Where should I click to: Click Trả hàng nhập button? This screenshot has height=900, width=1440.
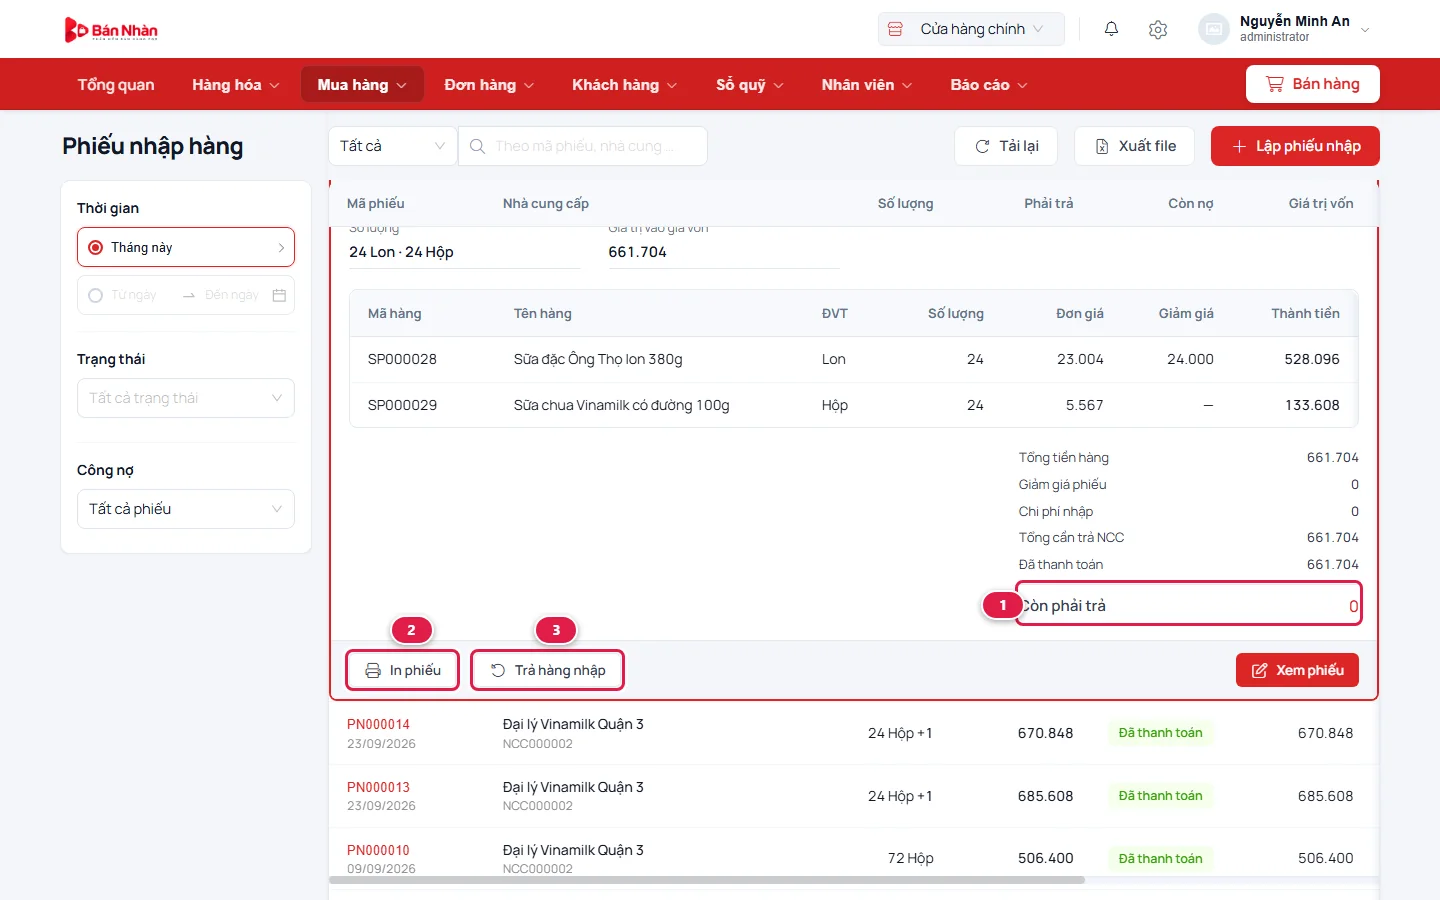pyautogui.click(x=547, y=670)
